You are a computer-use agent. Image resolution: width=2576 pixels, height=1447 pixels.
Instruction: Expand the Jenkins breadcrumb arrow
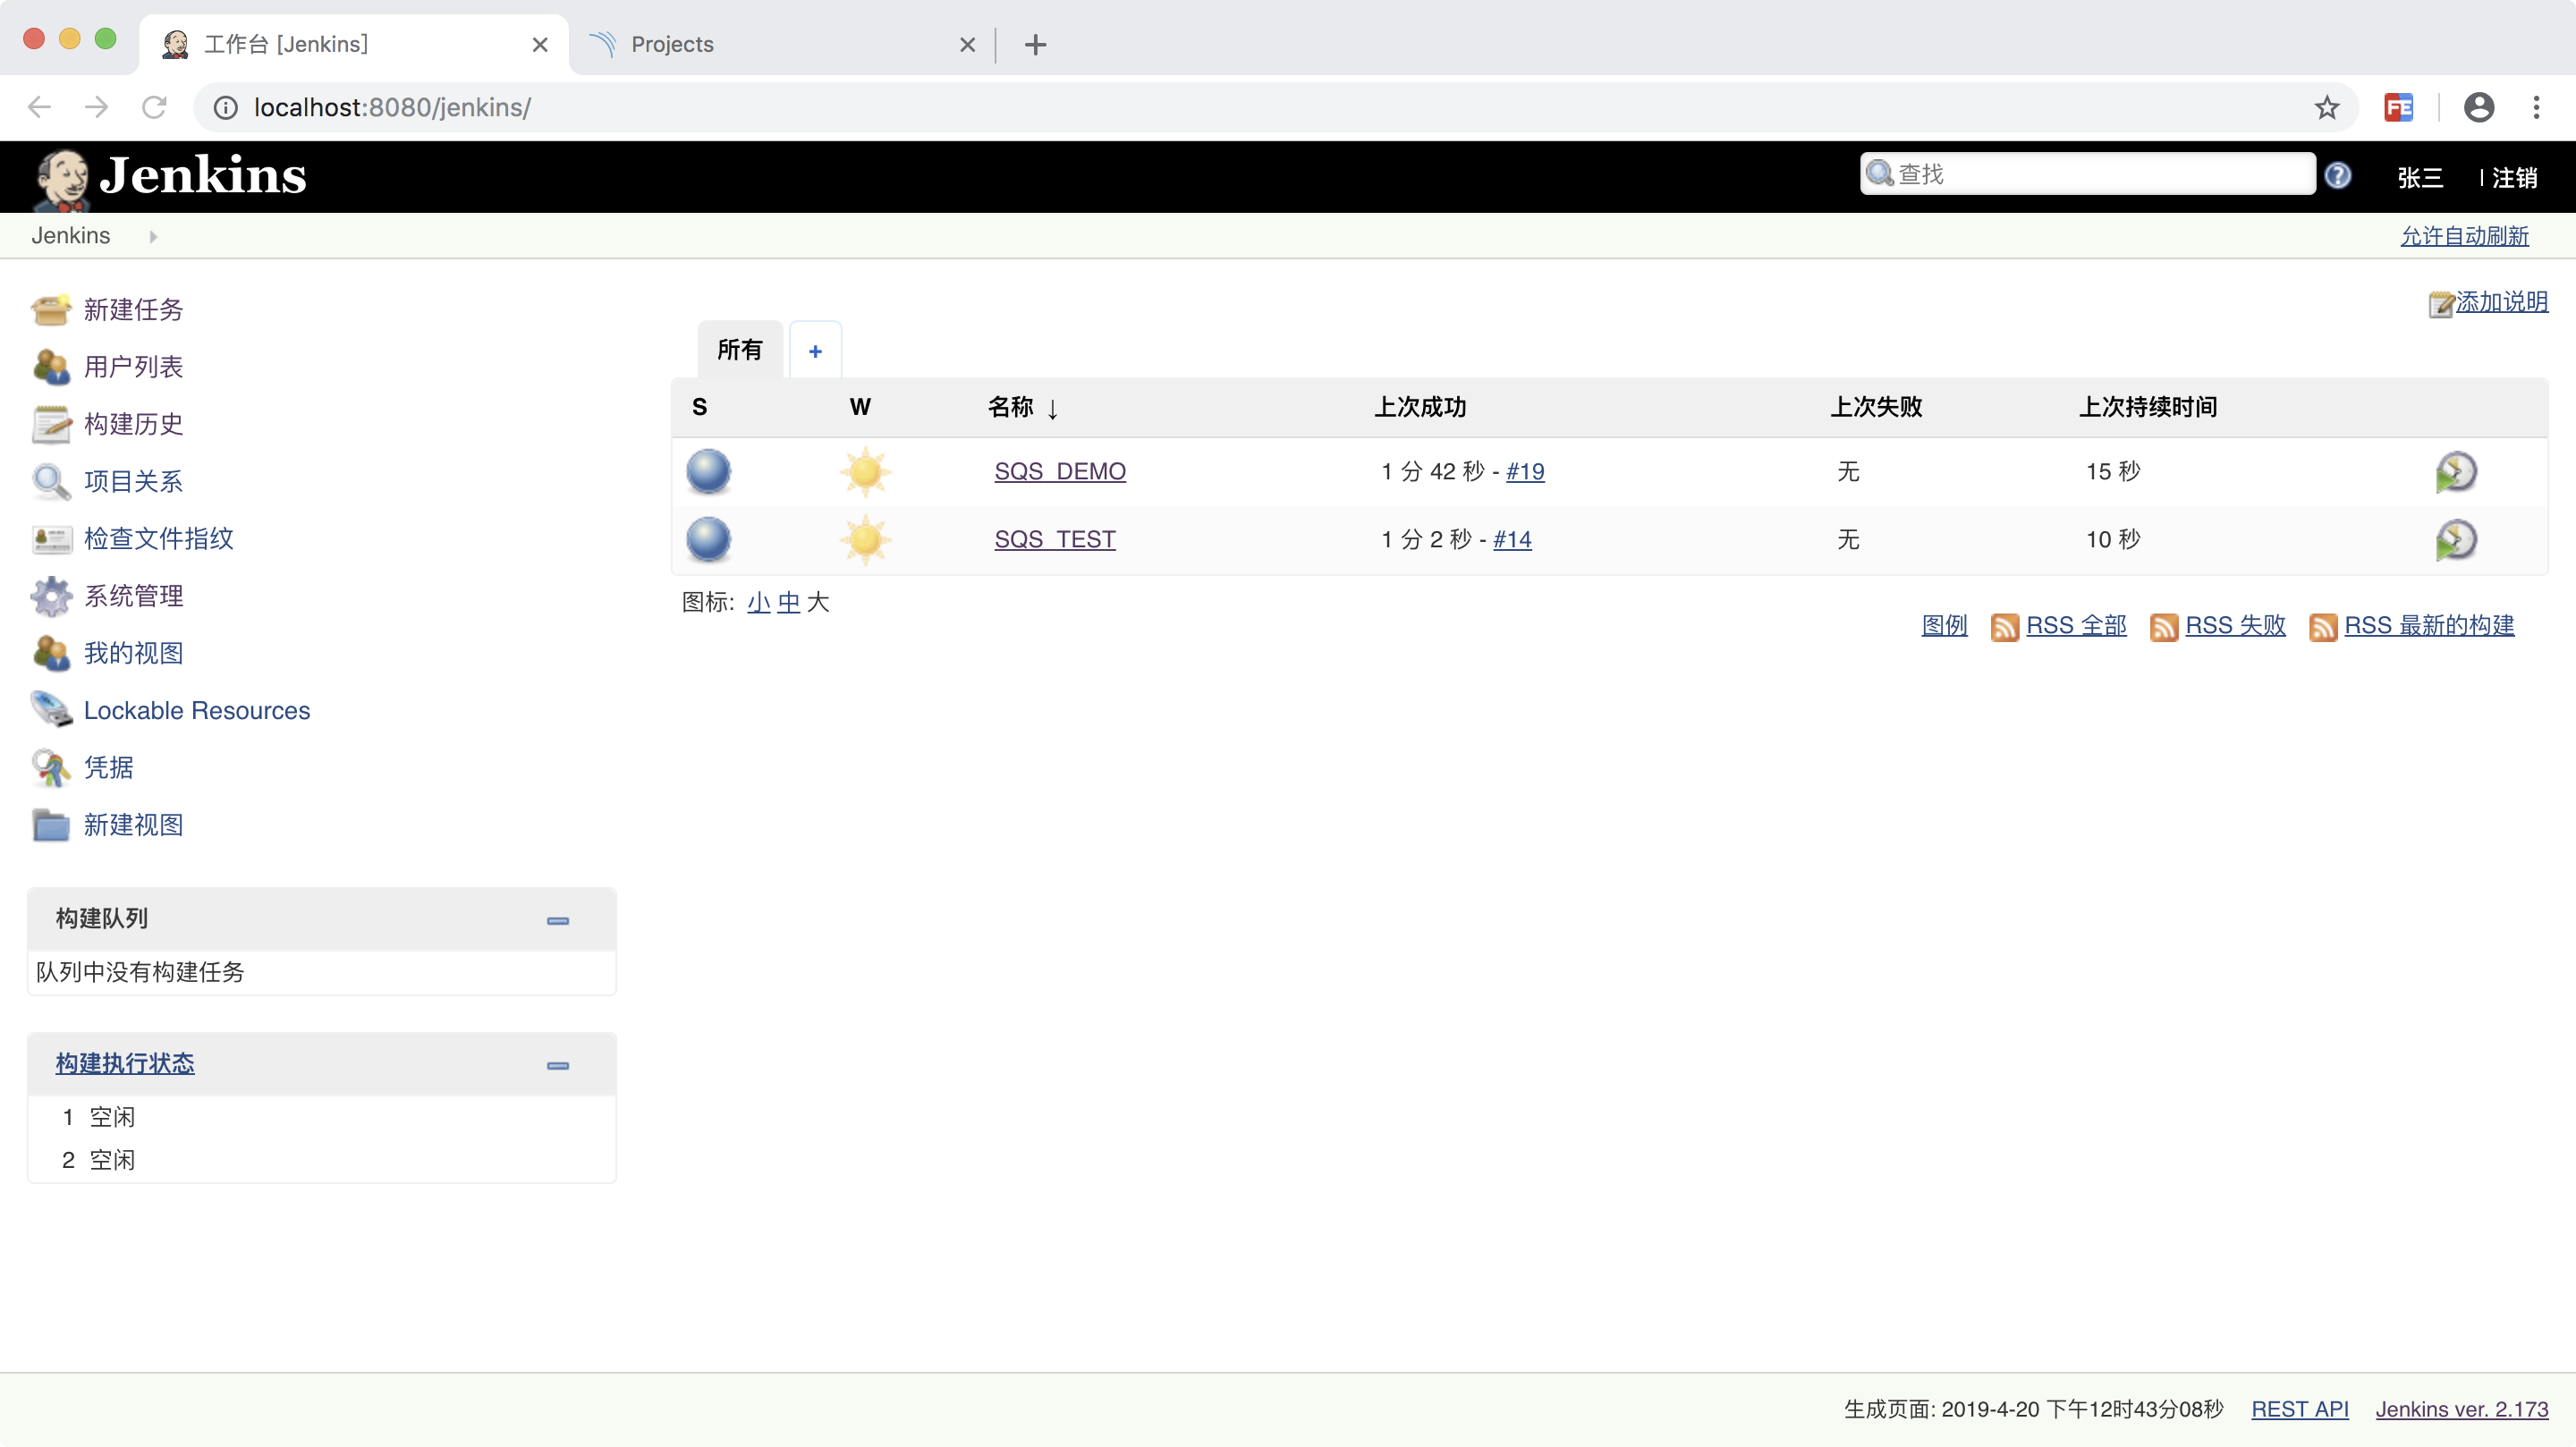click(153, 236)
